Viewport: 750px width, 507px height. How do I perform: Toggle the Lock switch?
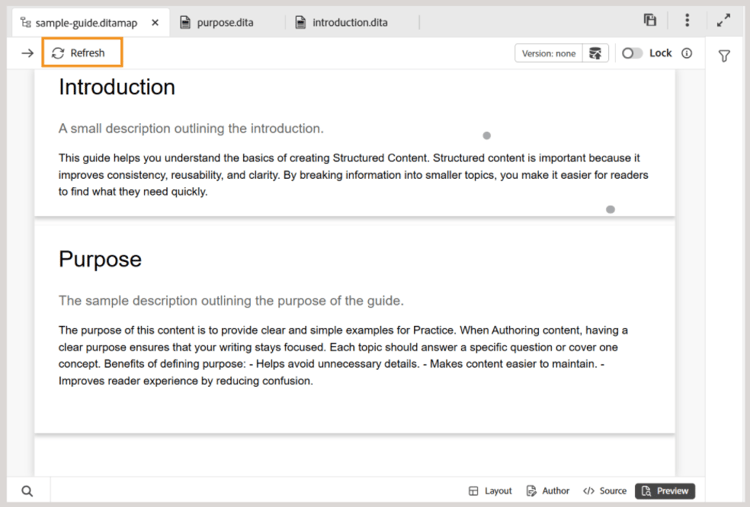(x=632, y=53)
